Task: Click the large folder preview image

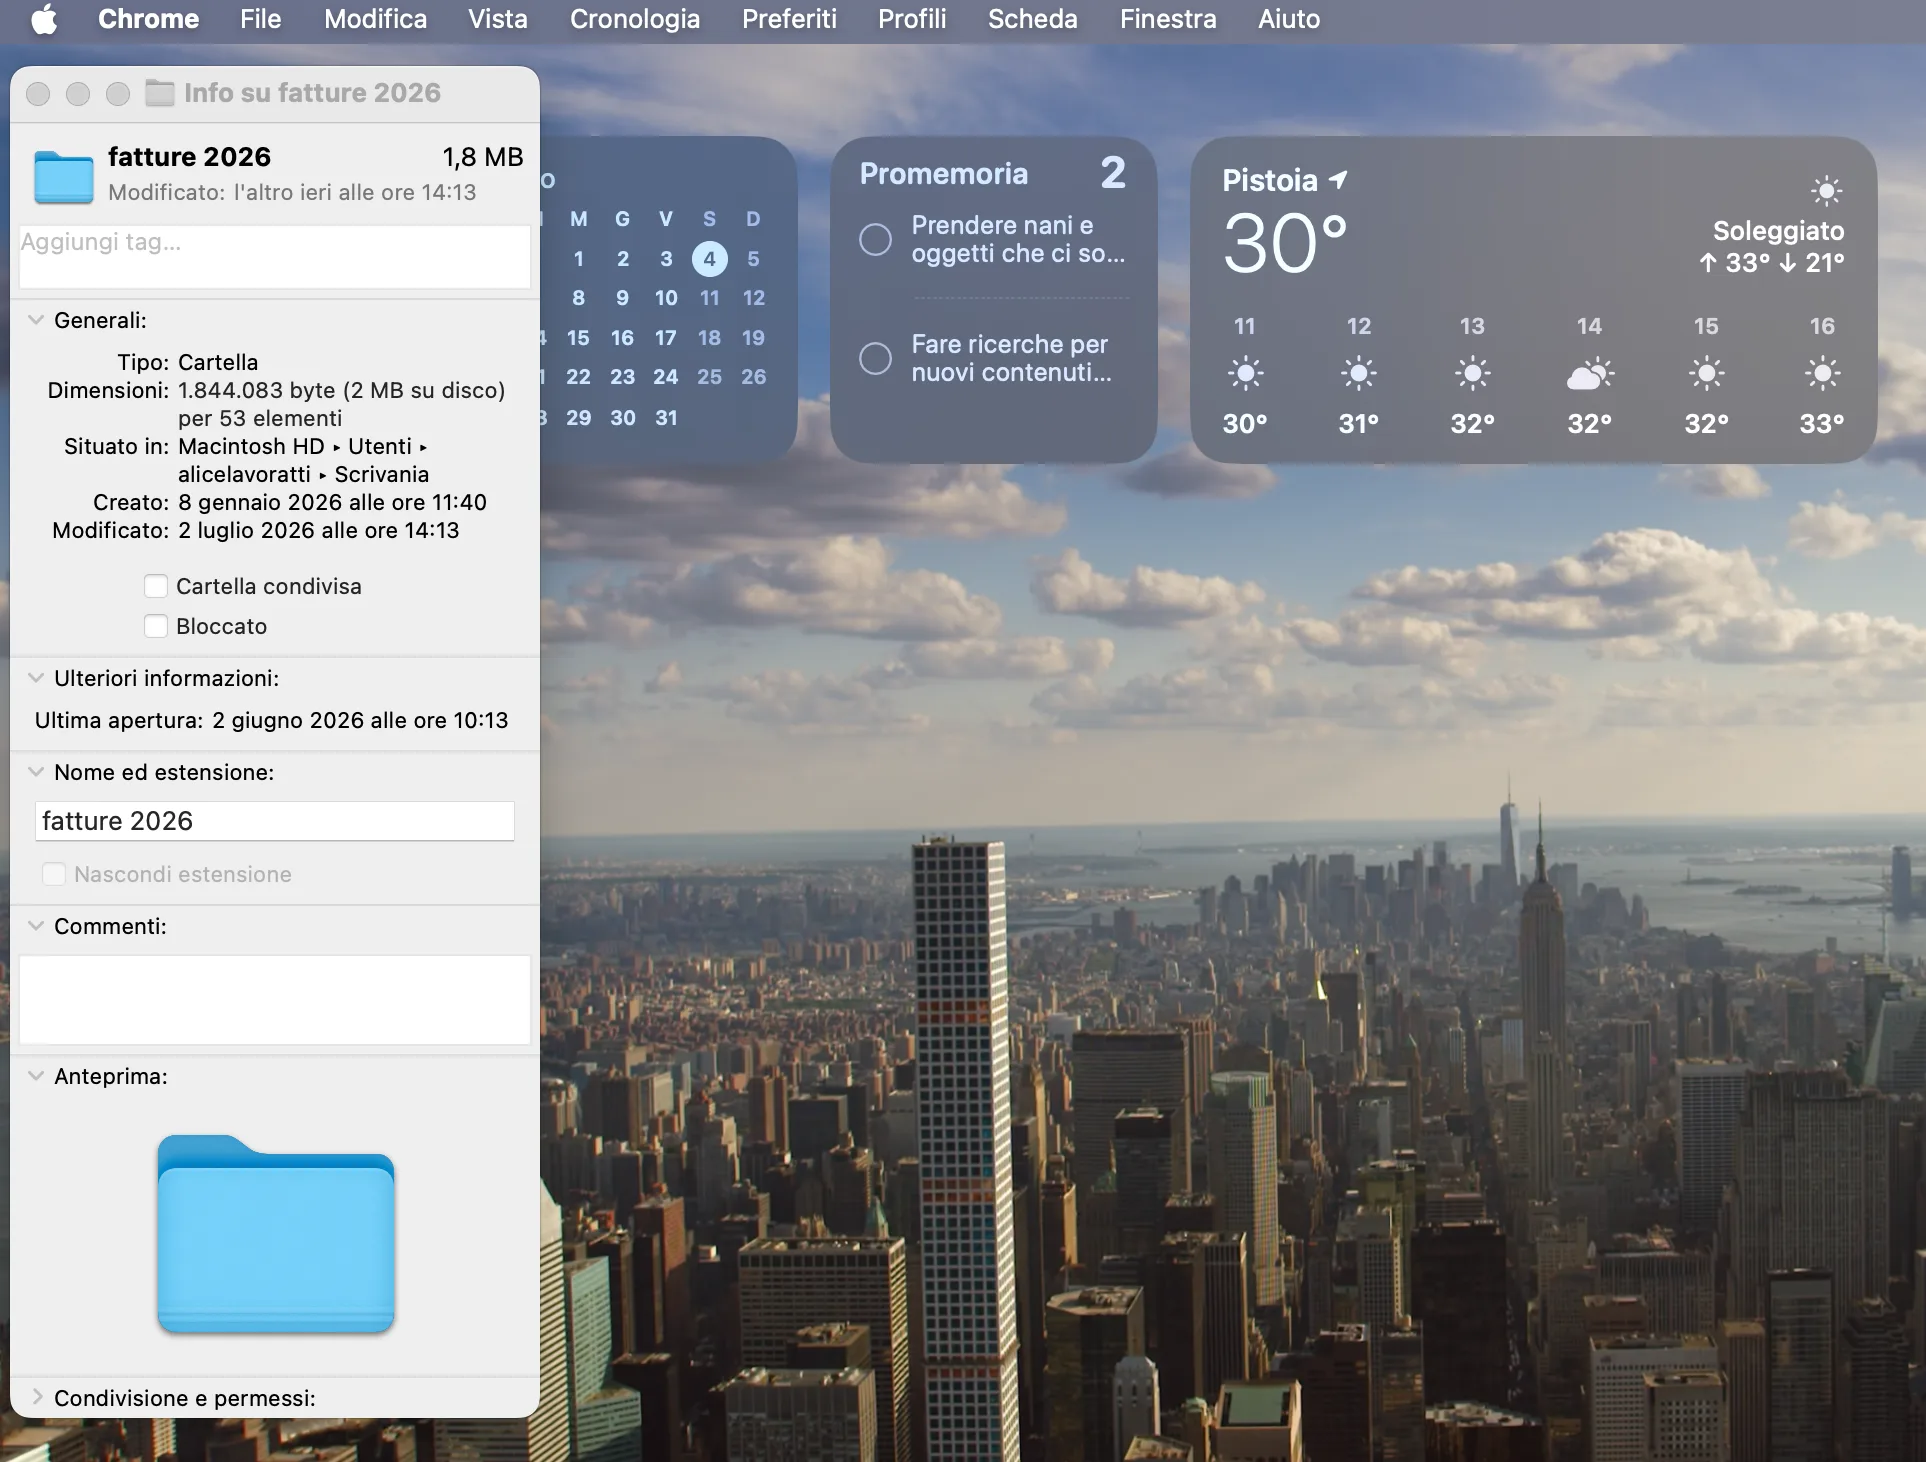Action: click(x=276, y=1234)
